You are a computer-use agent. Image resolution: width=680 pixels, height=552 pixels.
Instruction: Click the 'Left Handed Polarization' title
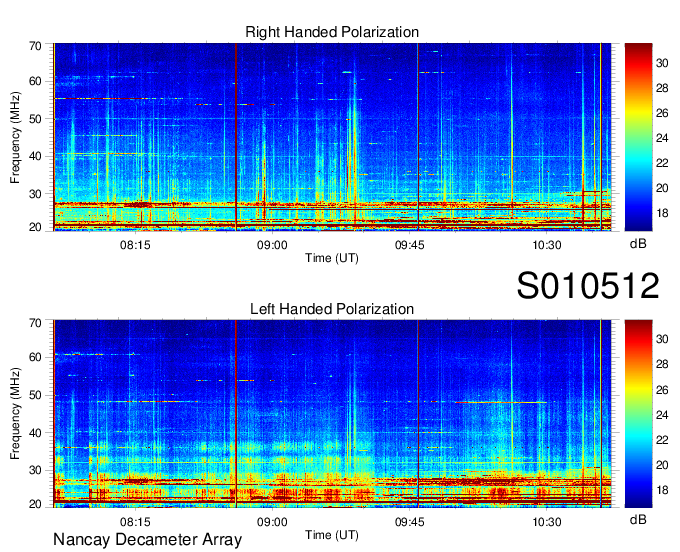pos(332,309)
